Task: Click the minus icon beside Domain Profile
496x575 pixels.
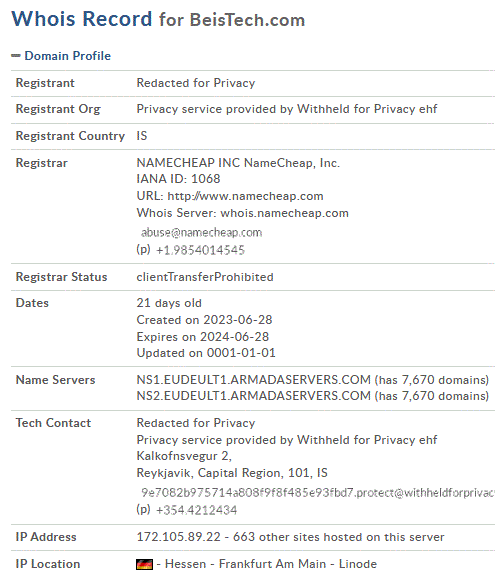Action: 16,56
